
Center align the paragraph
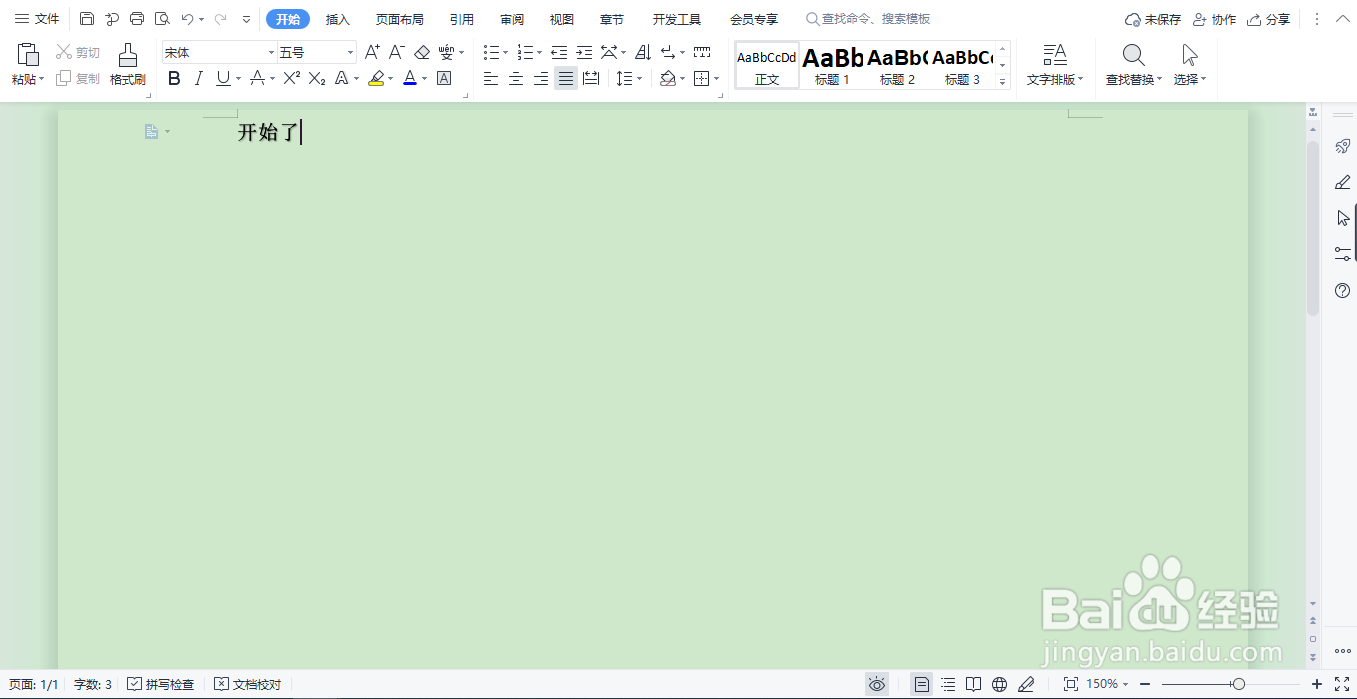click(516, 78)
